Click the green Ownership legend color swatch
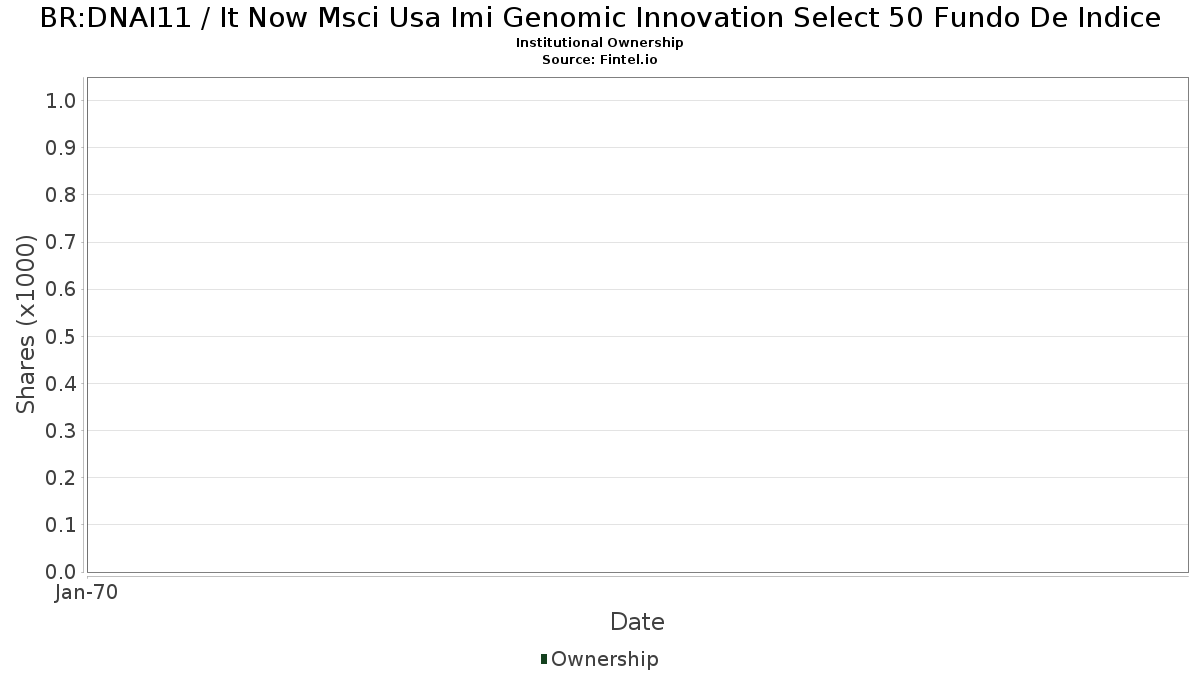 [544, 658]
